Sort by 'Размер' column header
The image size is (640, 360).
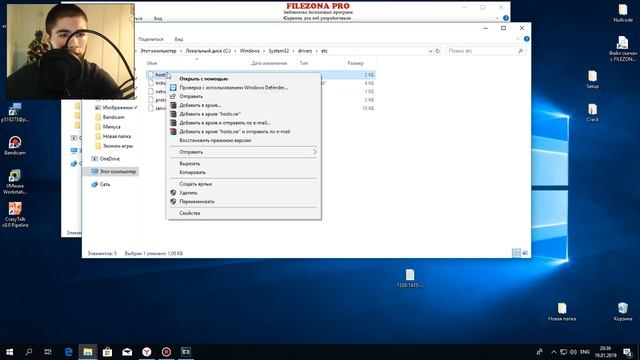(355, 63)
